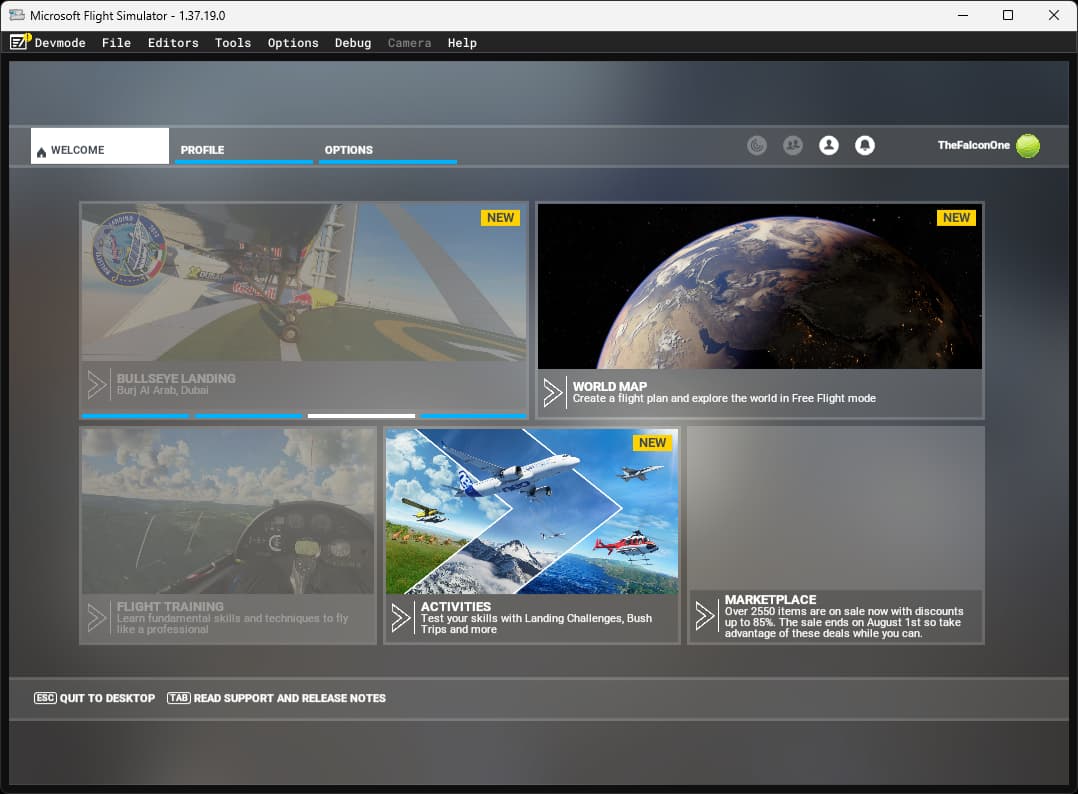Image resolution: width=1078 pixels, height=794 pixels.
Task: Open the Options menu in the menu bar
Action: (293, 43)
